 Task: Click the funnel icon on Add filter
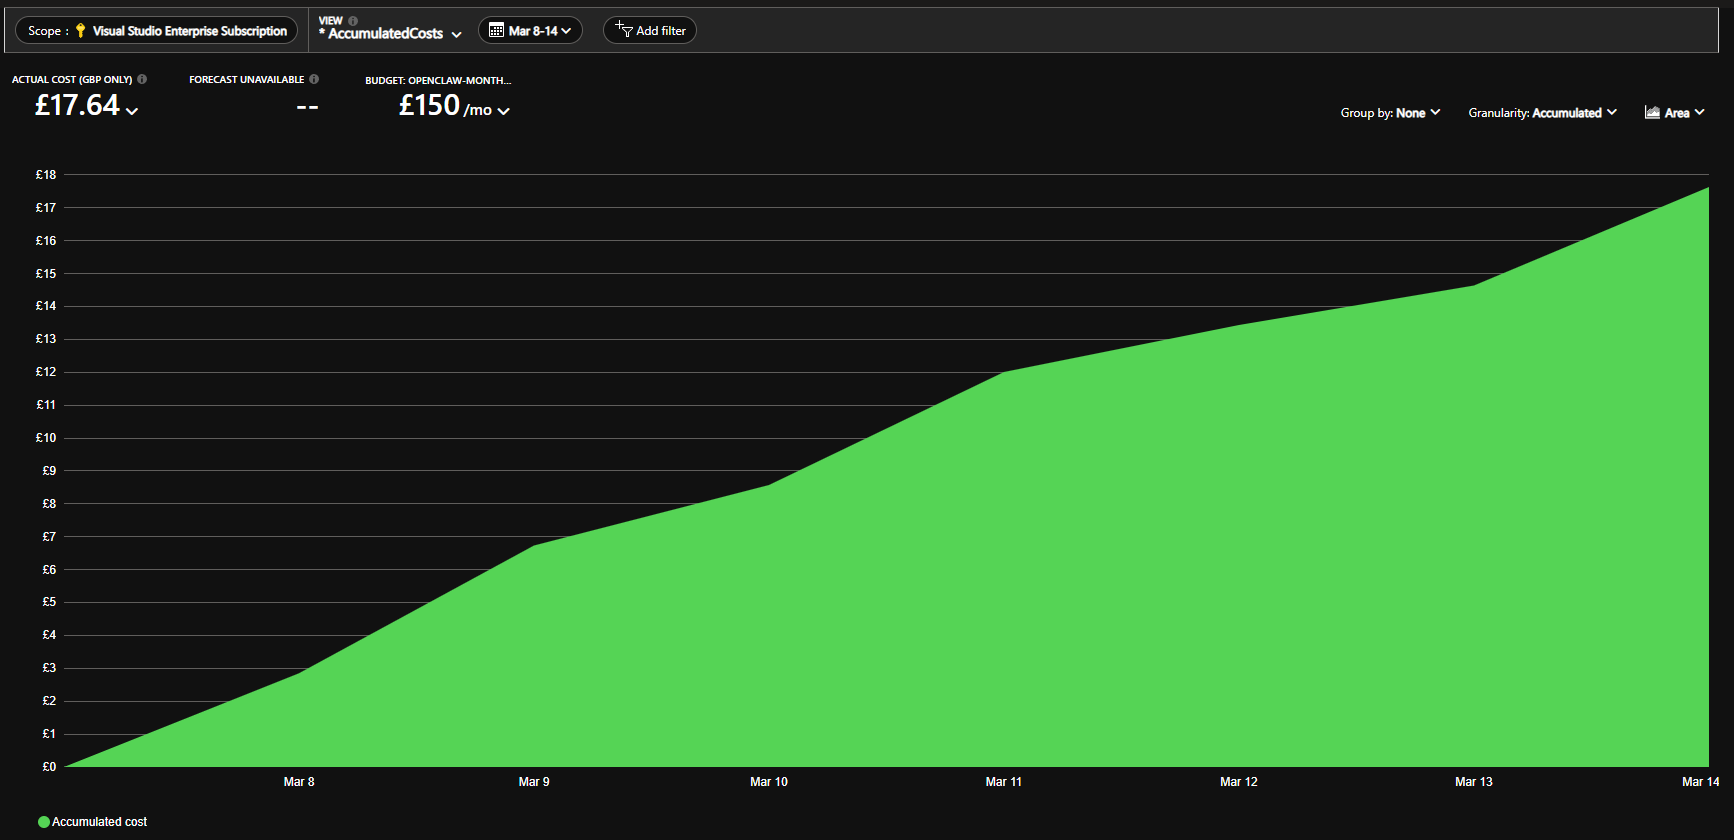(x=624, y=30)
